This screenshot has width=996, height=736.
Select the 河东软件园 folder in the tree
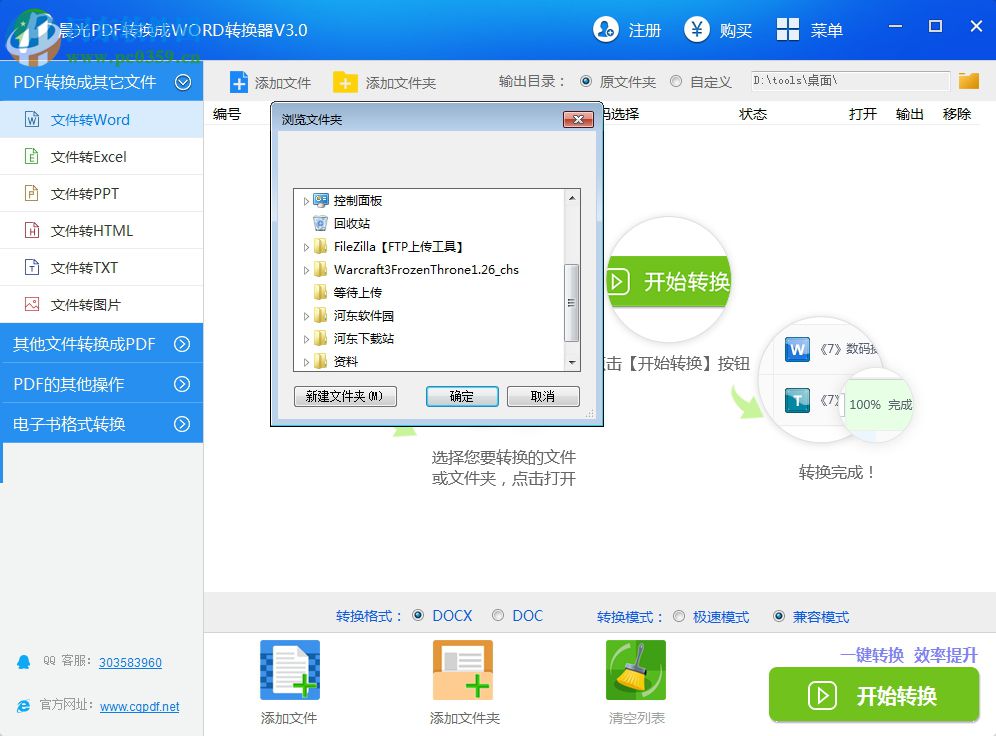[x=363, y=315]
